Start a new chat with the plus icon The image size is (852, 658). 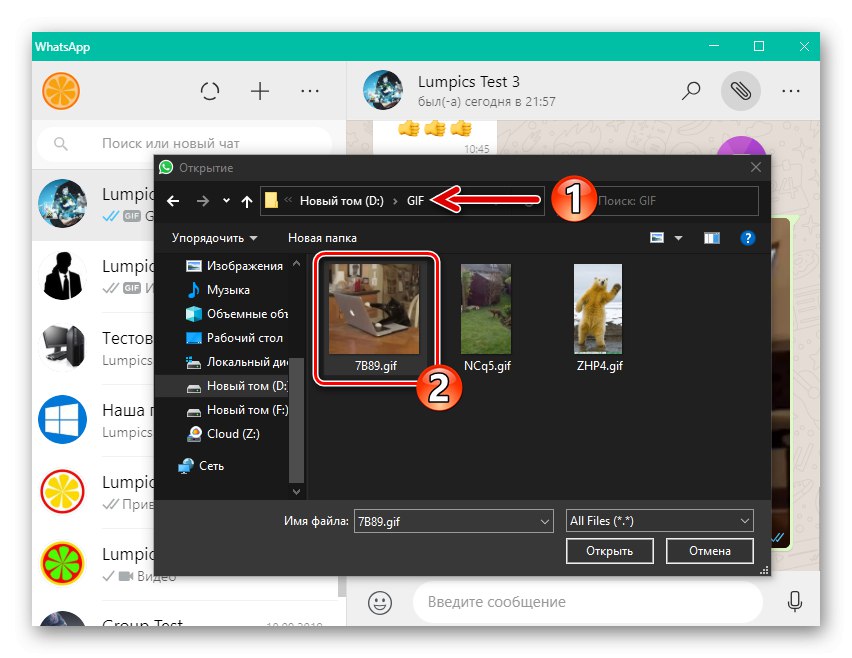click(x=259, y=90)
